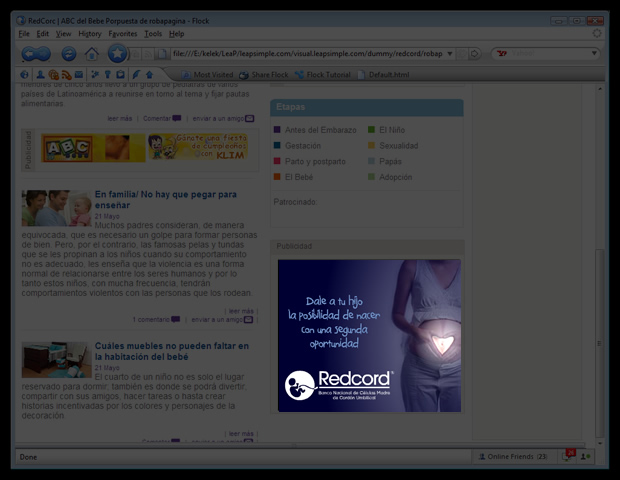Open the Flock Tutorial bookmark
Image resolution: width=620 pixels, height=480 pixels.
[327, 75]
